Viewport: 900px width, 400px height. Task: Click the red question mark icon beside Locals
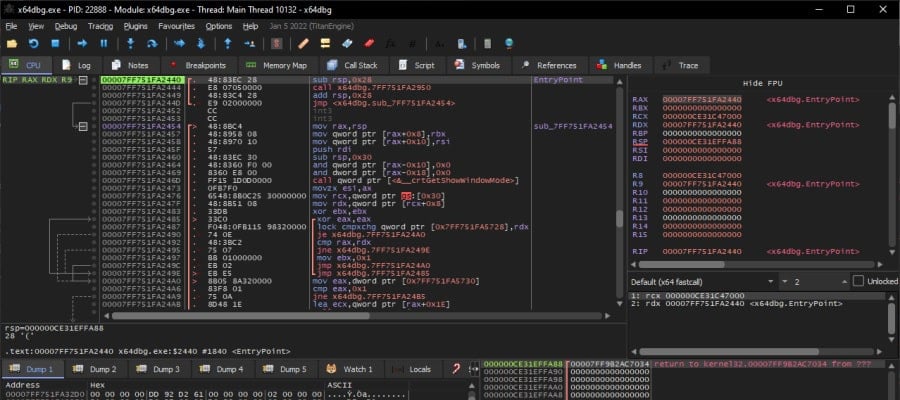456,369
